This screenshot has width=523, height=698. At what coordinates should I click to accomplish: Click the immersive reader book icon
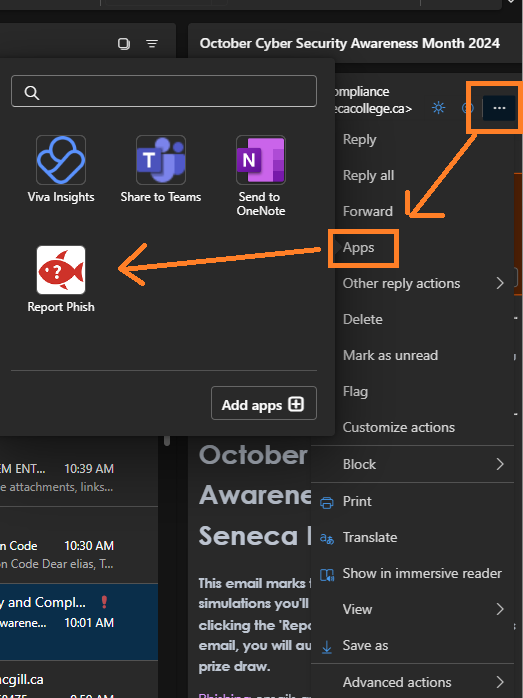pyautogui.click(x=327, y=575)
